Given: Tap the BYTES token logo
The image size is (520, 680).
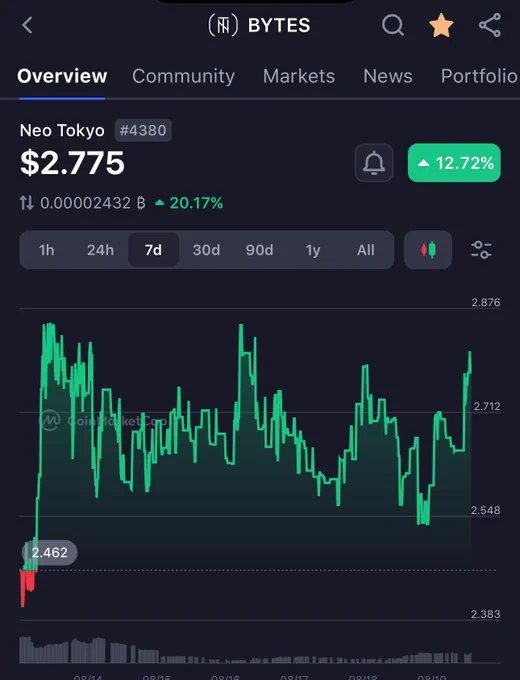Looking at the screenshot, I should coord(223,25).
